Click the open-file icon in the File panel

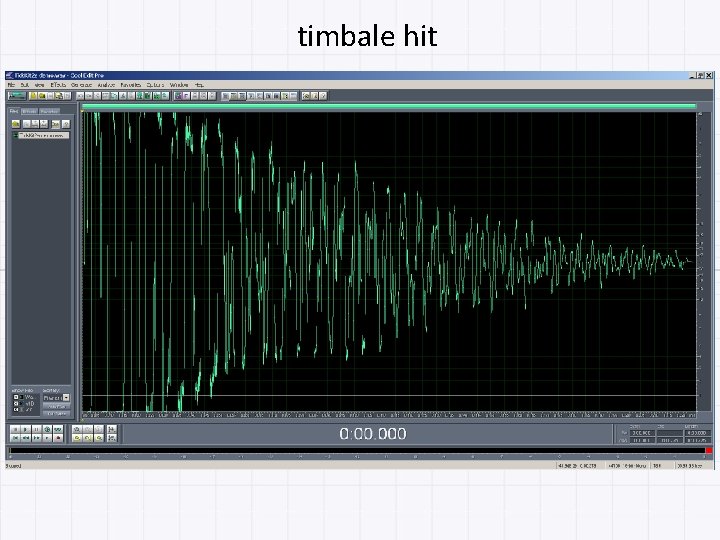[16, 124]
